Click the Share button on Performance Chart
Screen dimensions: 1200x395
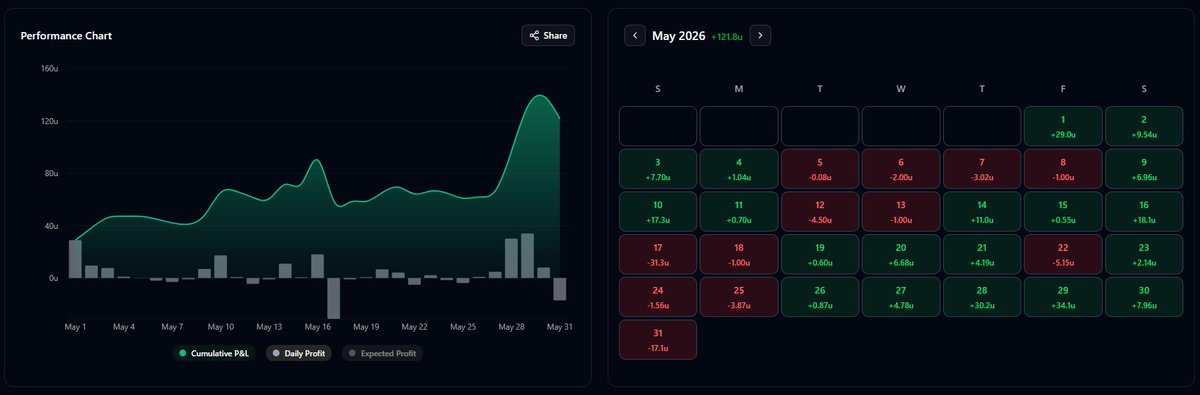point(549,36)
